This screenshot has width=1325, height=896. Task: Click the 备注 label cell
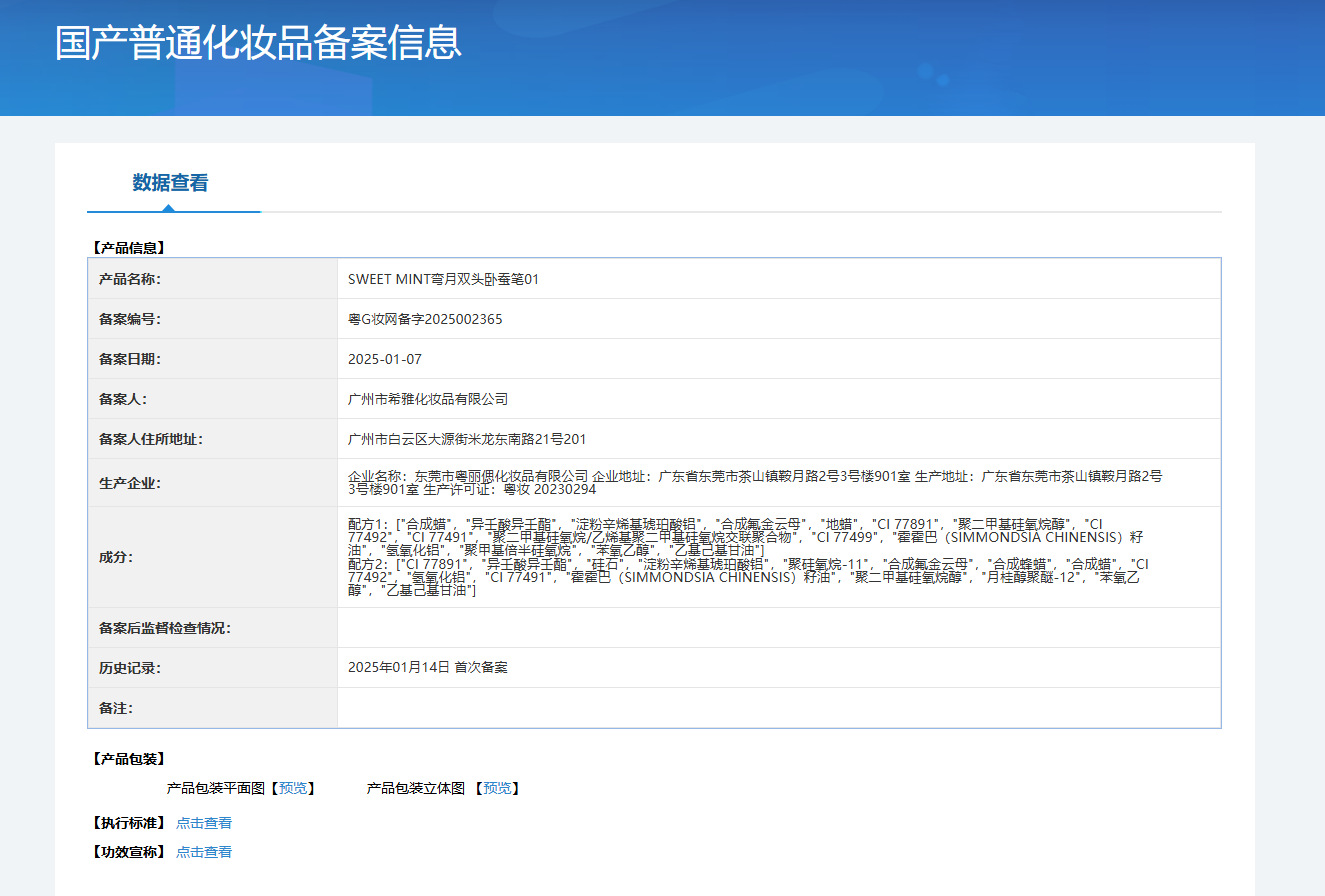coord(213,708)
